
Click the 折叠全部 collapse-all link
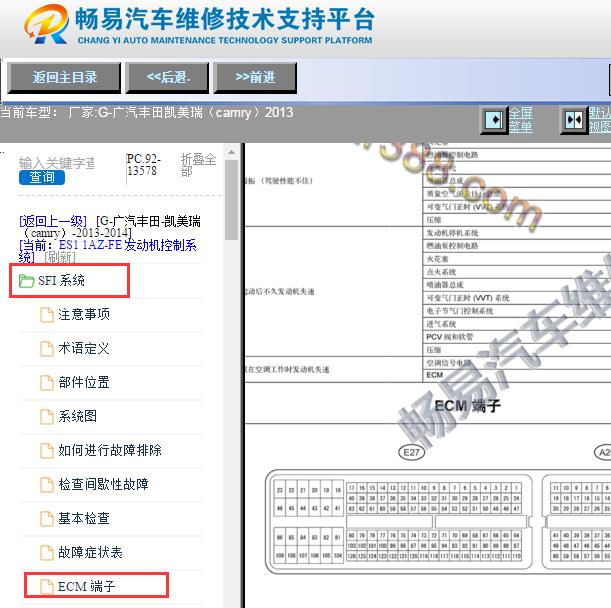tap(198, 165)
